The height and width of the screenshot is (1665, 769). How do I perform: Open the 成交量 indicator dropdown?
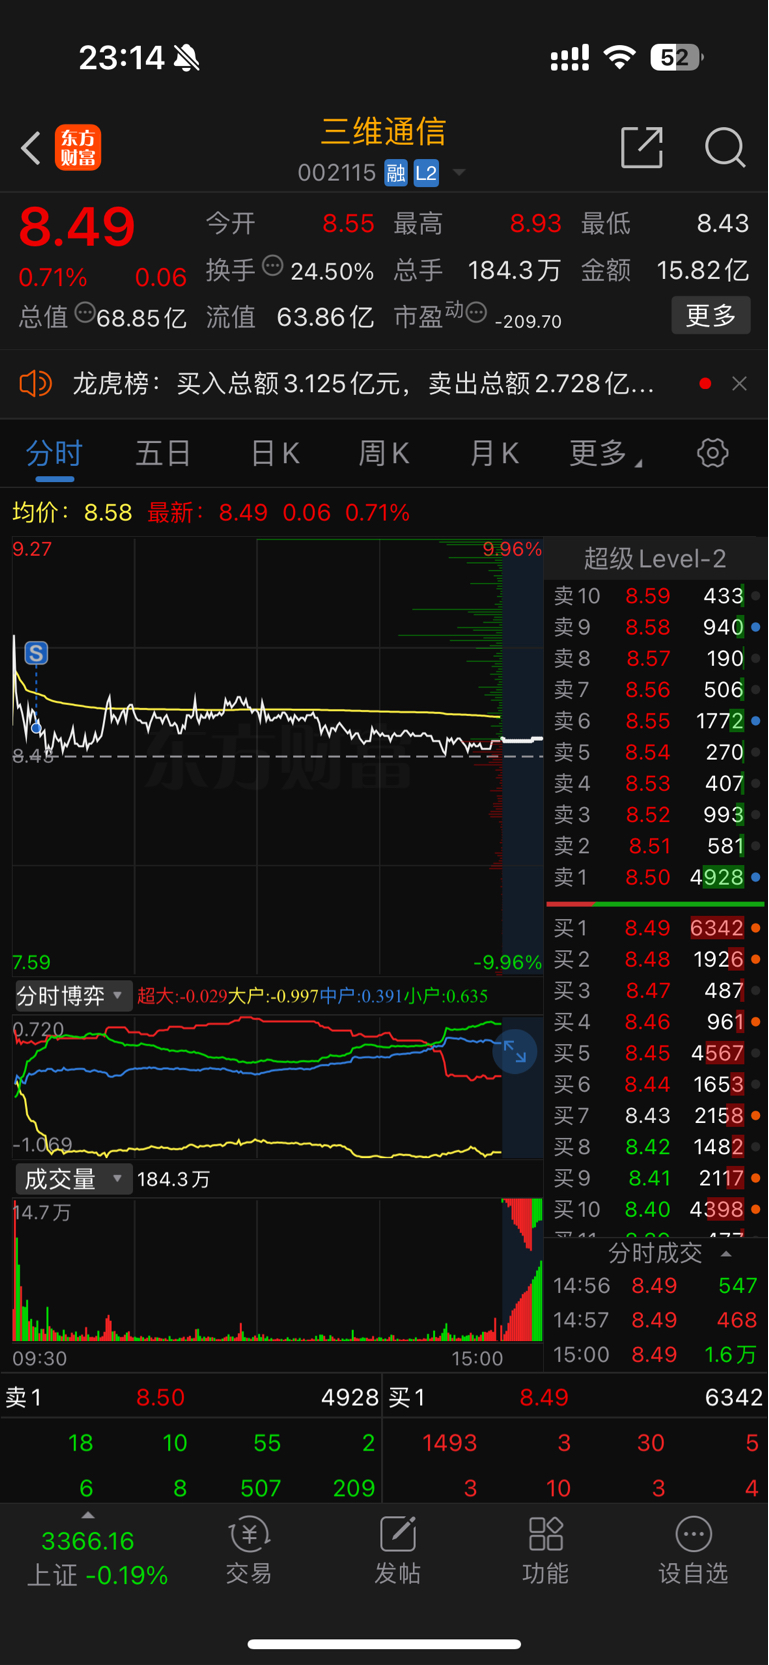click(72, 1179)
